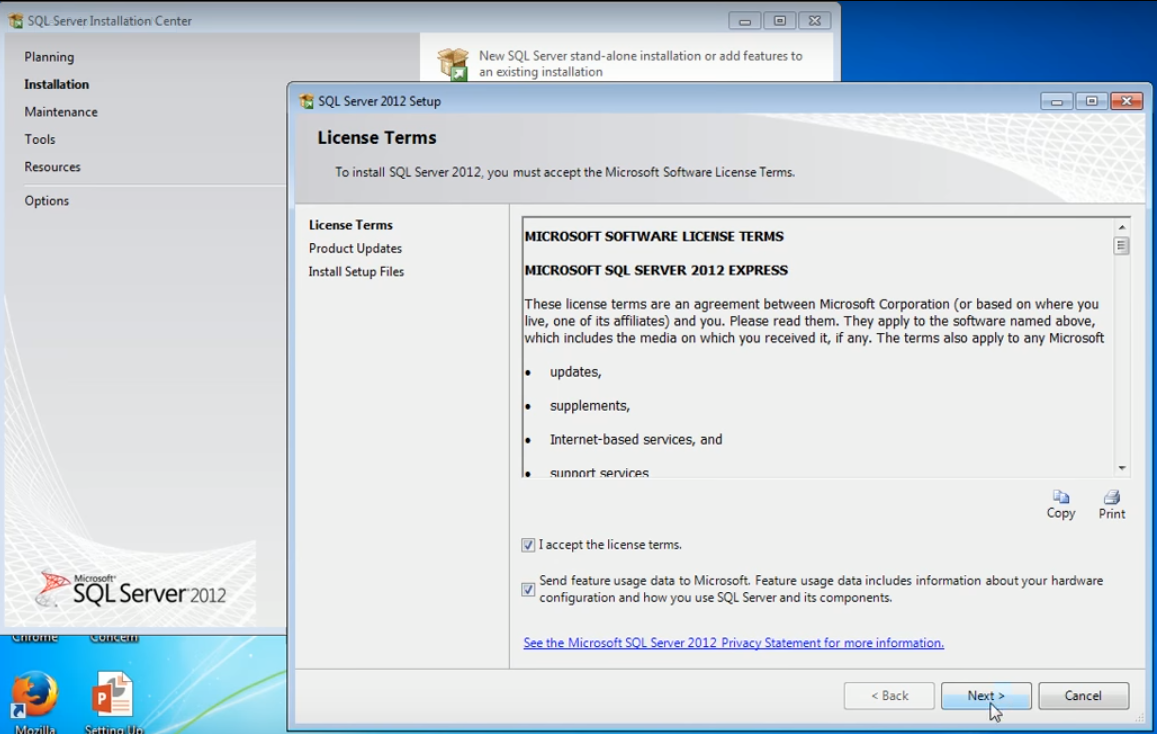
Task: Select the License Terms step in the wizard
Action: [x=350, y=225]
